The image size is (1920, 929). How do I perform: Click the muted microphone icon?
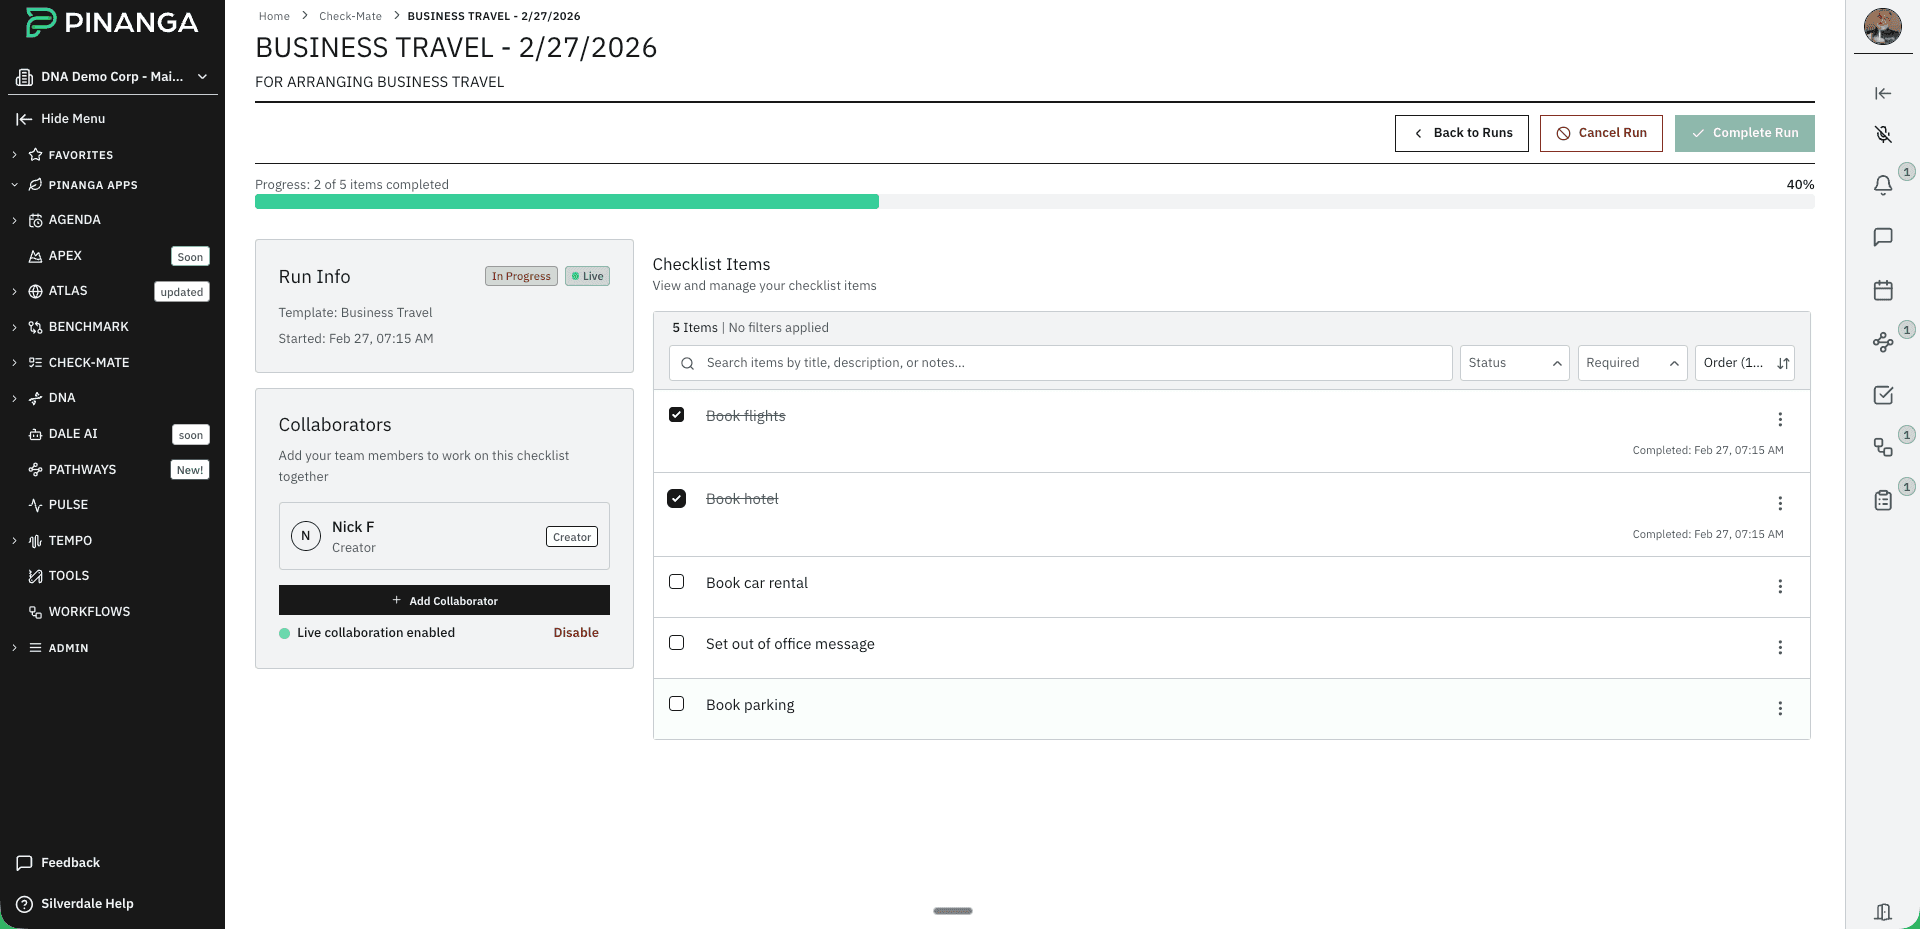(x=1883, y=134)
